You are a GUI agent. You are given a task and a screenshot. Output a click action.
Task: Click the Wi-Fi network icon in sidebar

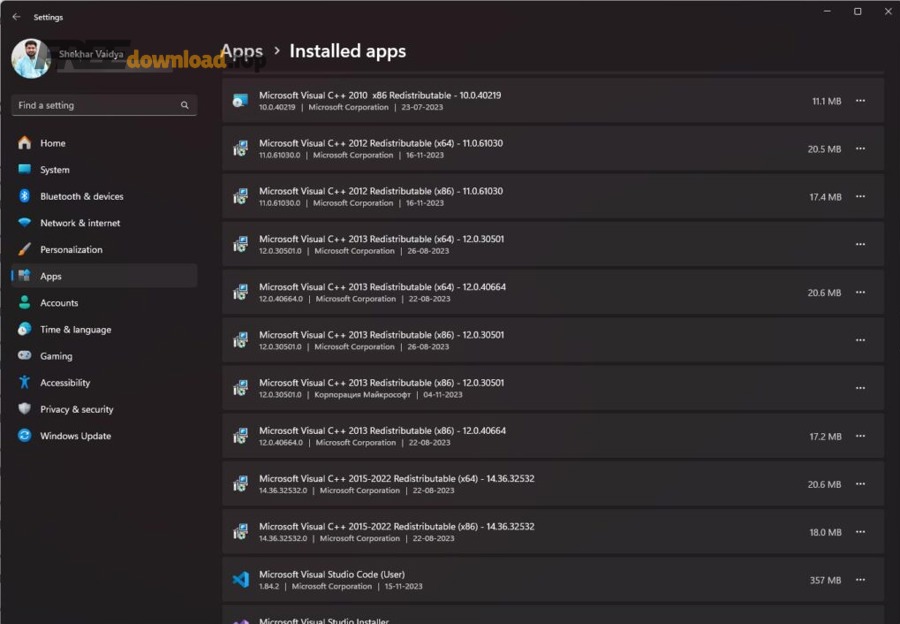24,222
